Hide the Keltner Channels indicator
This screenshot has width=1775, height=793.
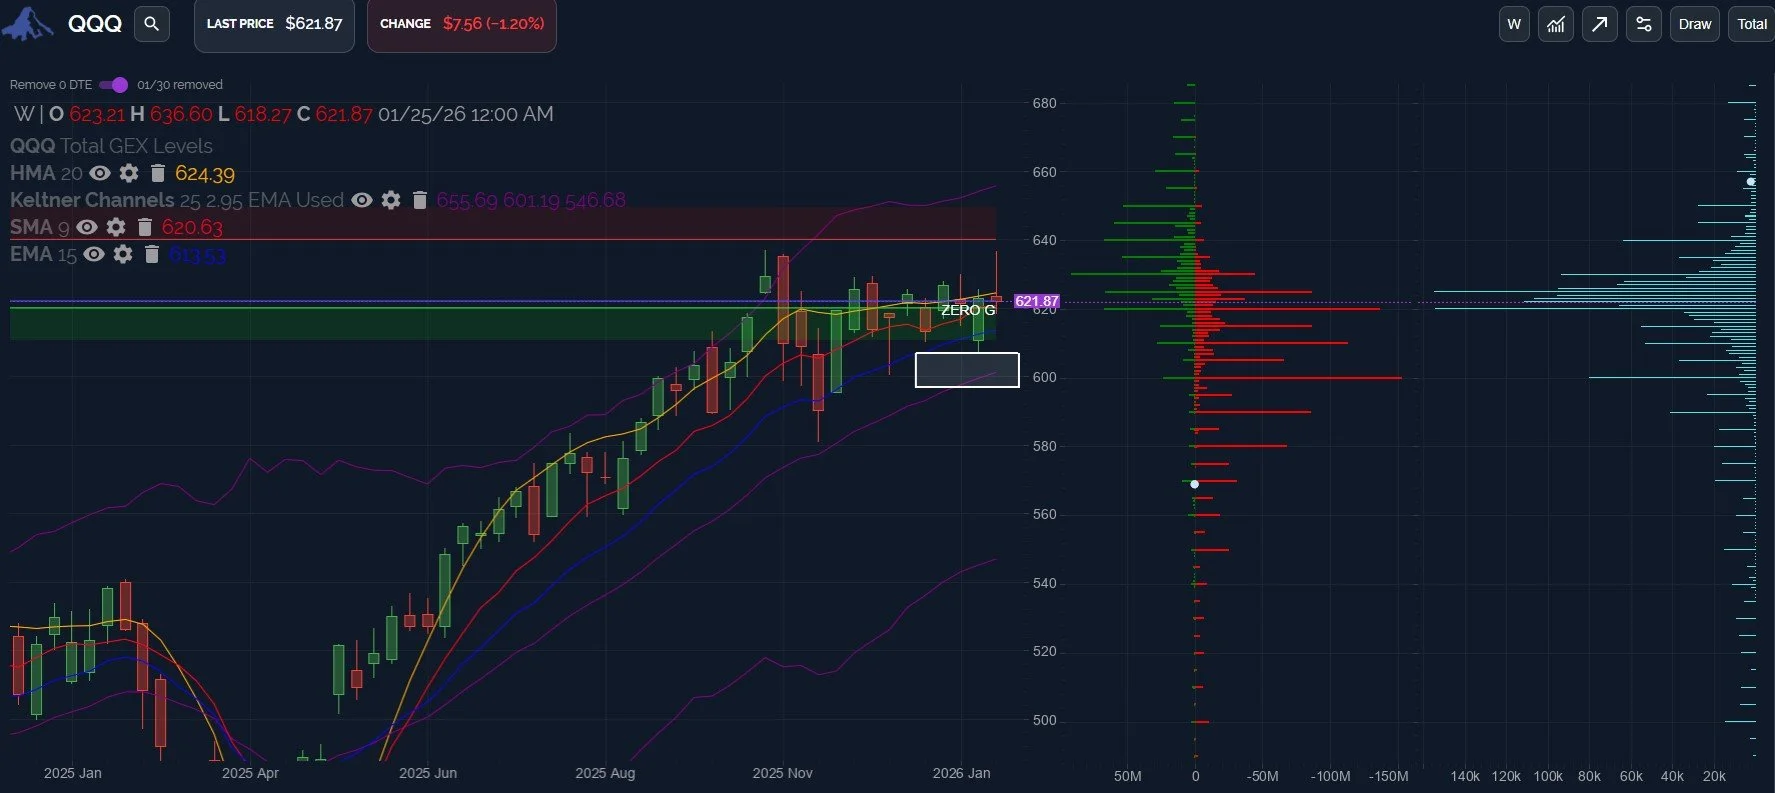pos(362,200)
